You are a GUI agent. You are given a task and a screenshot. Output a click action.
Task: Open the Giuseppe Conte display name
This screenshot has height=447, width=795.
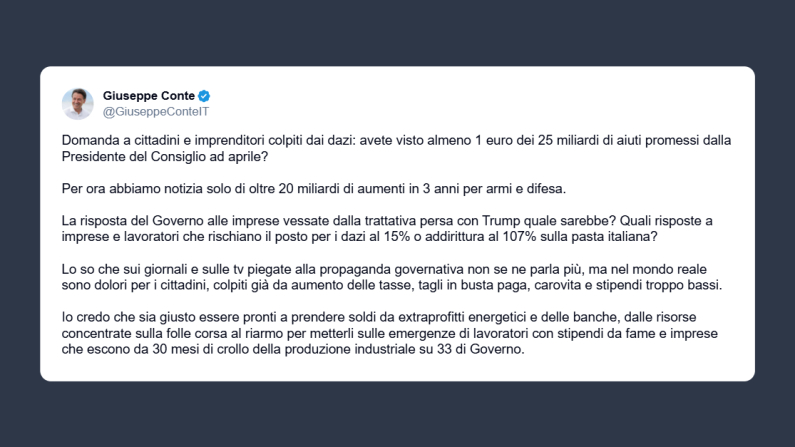pyautogui.click(x=149, y=96)
